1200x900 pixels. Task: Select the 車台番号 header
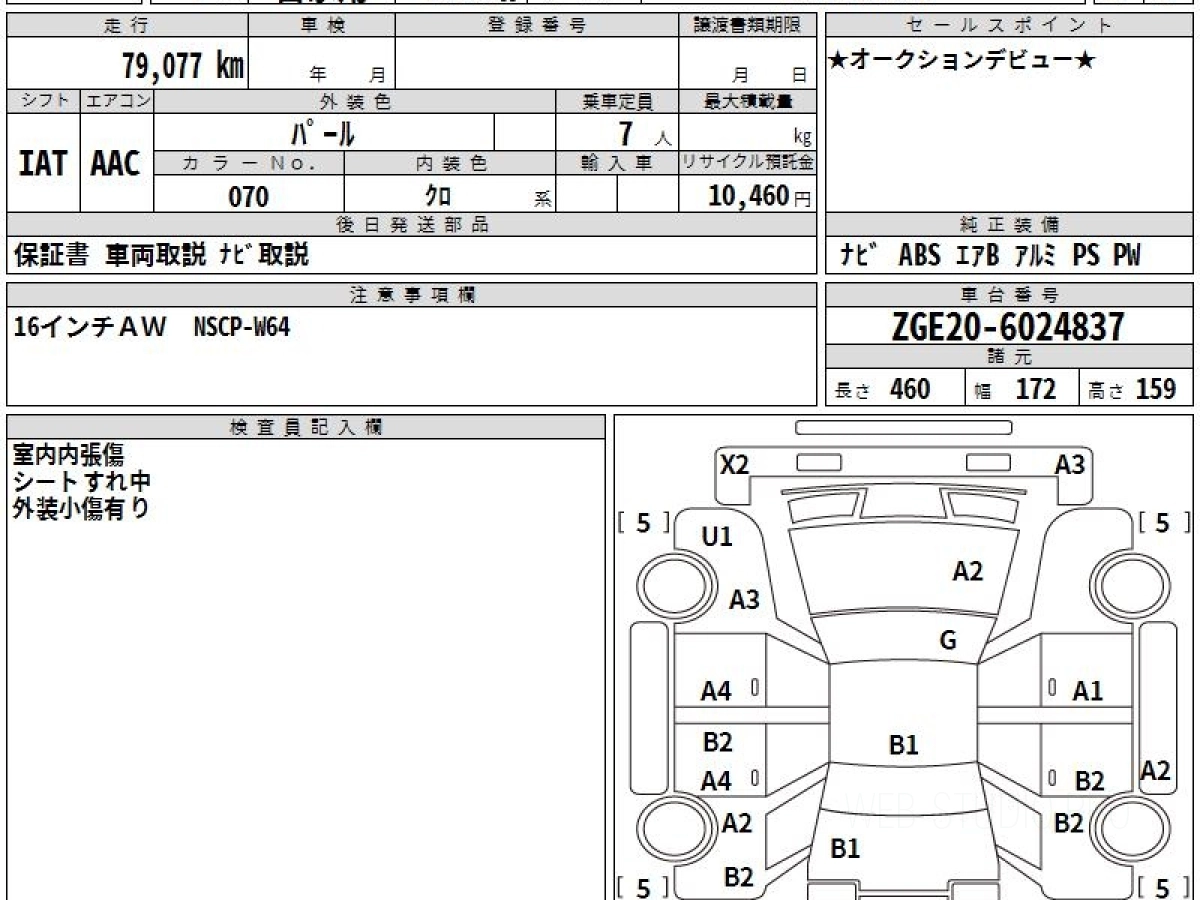[x=1010, y=295]
